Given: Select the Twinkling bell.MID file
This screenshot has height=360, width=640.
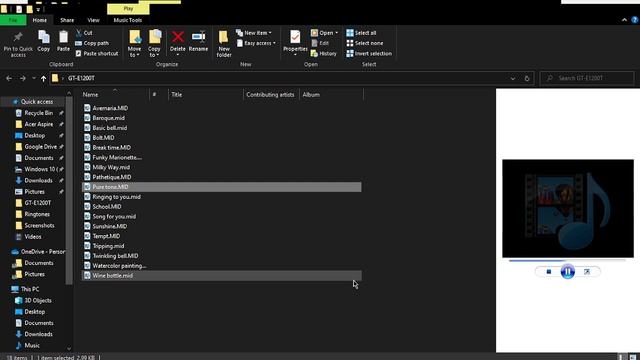Looking at the screenshot, I should pyautogui.click(x=115, y=256).
